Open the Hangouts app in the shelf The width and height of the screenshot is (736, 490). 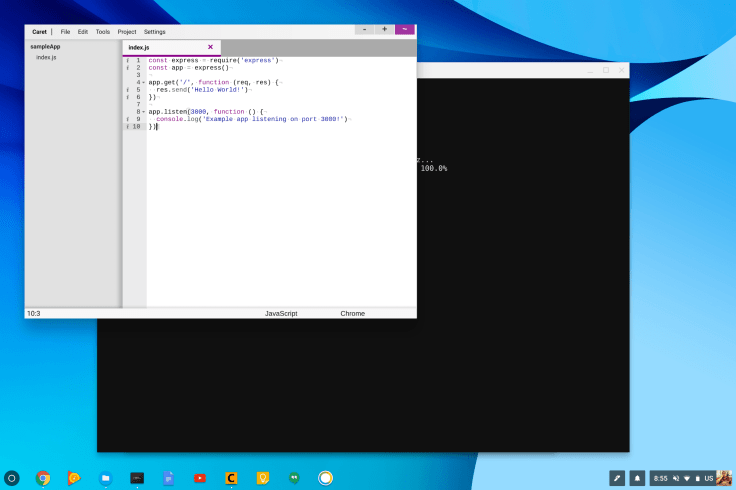coord(294,478)
